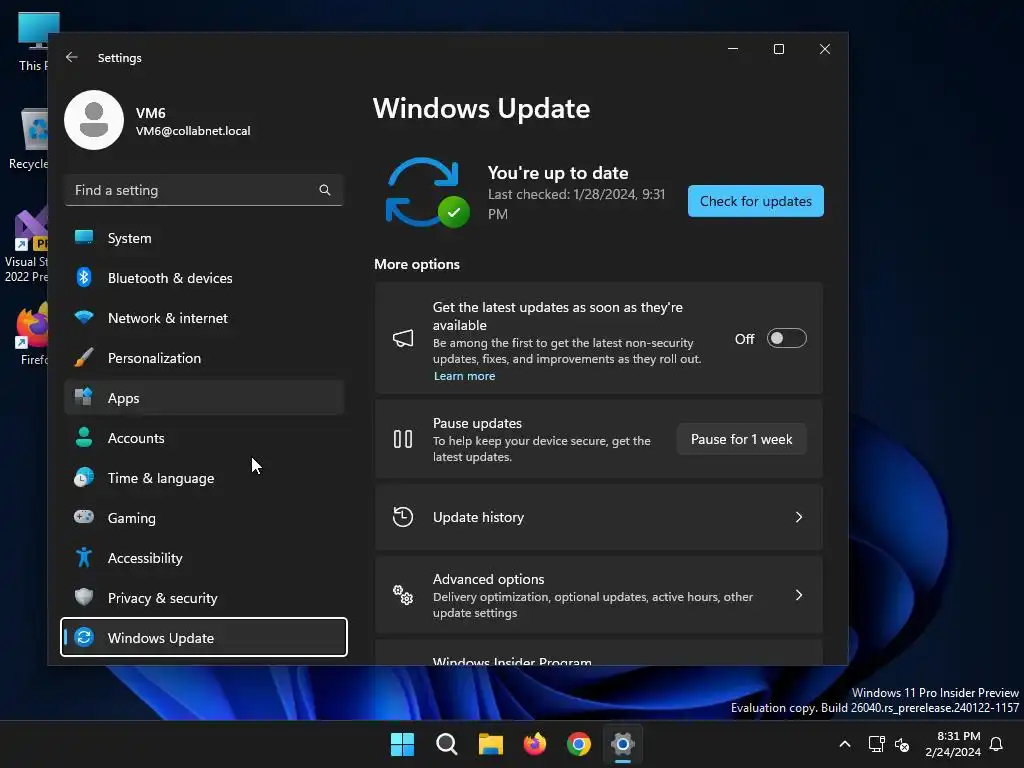Click Pause for 1 week button

coord(741,439)
